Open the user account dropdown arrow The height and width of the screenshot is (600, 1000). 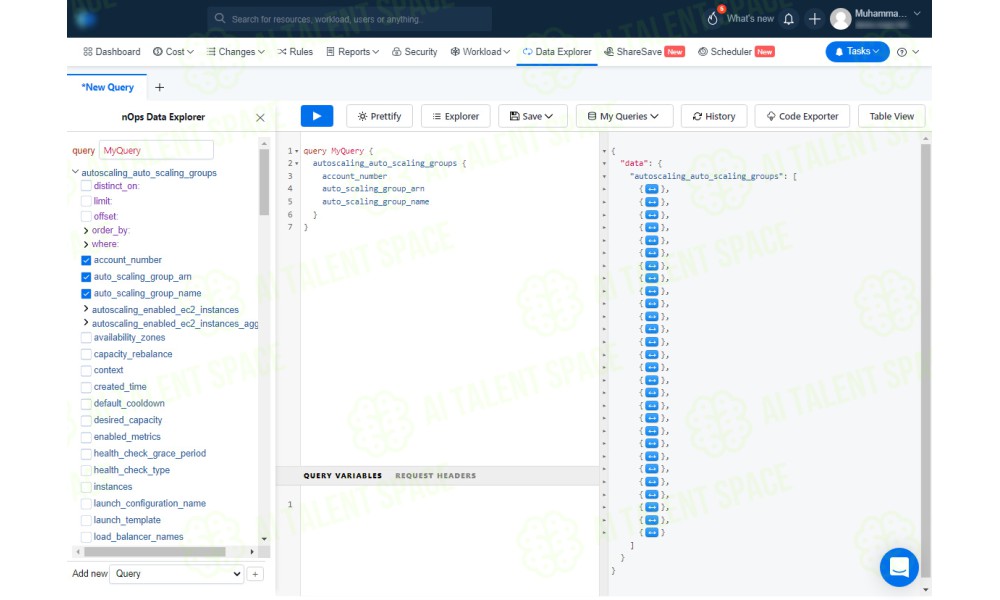pyautogui.click(x=917, y=13)
